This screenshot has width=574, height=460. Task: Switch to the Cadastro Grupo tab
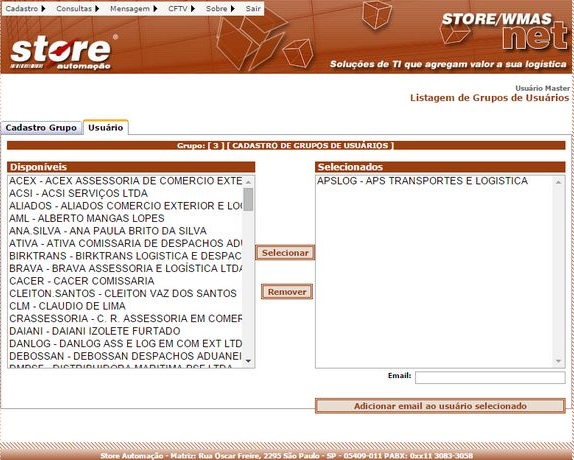coord(41,128)
